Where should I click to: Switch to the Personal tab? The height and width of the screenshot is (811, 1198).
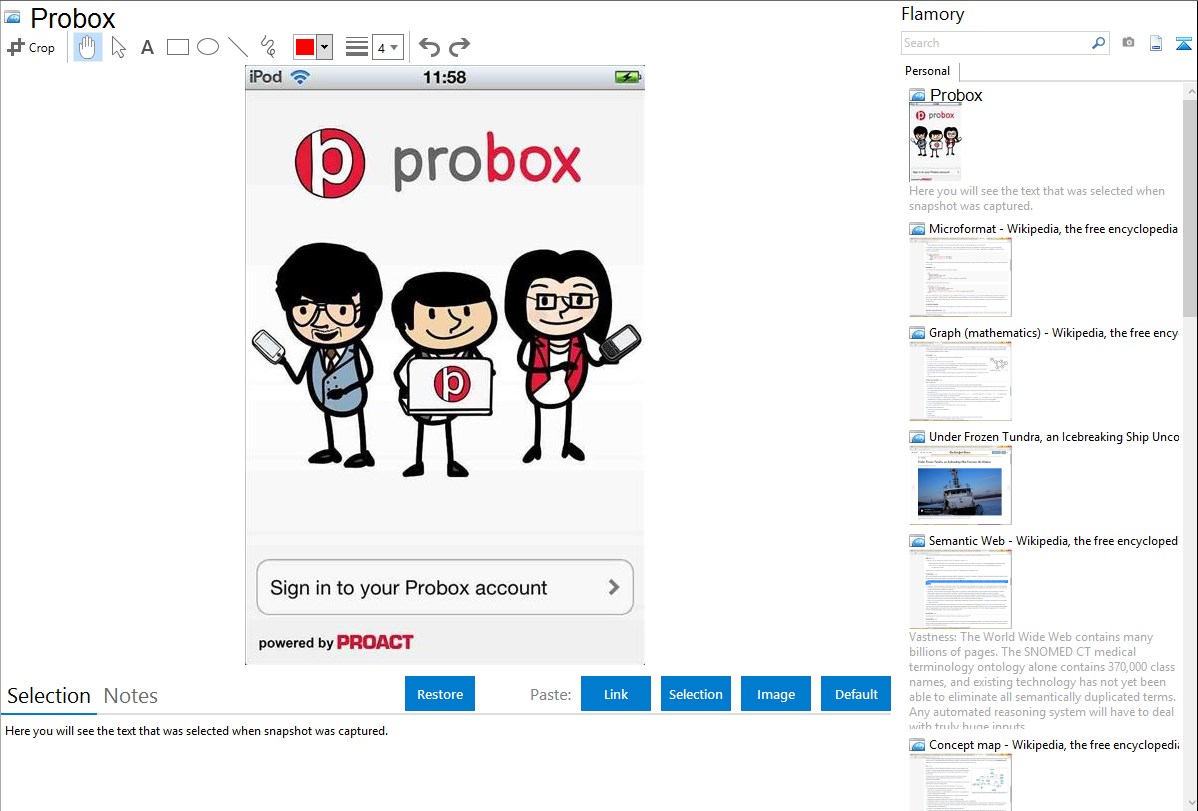coord(928,71)
